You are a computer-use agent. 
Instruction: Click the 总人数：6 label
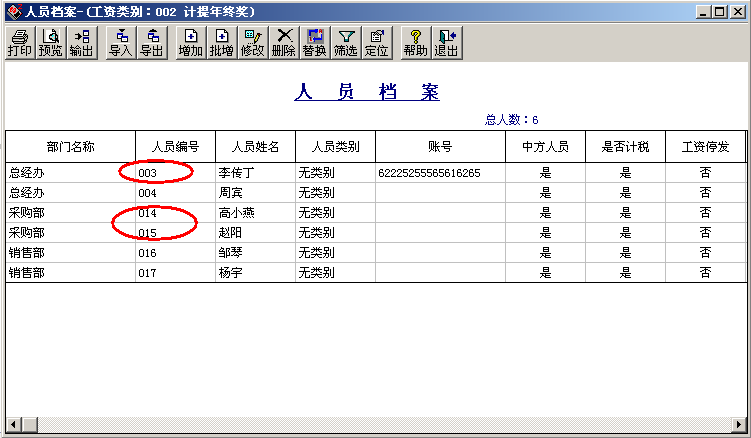pyautogui.click(x=512, y=120)
